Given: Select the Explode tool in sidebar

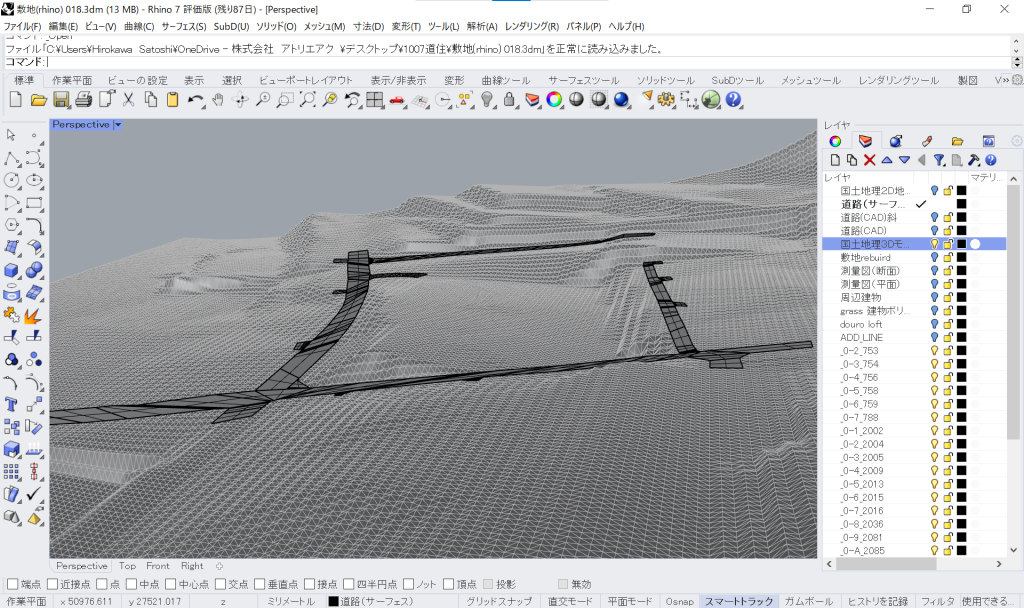Looking at the screenshot, I should tap(33, 315).
